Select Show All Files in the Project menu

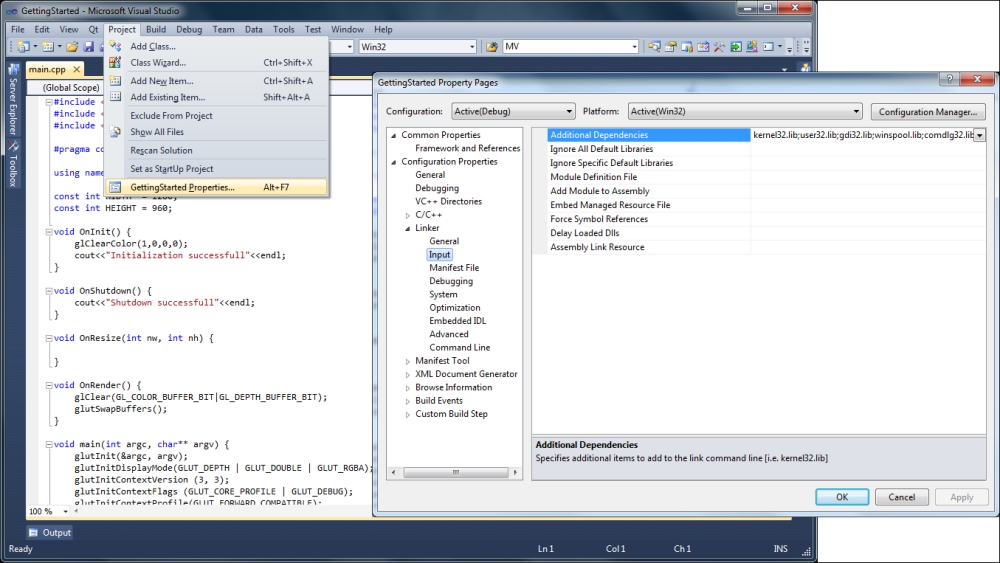[x=217, y=132]
